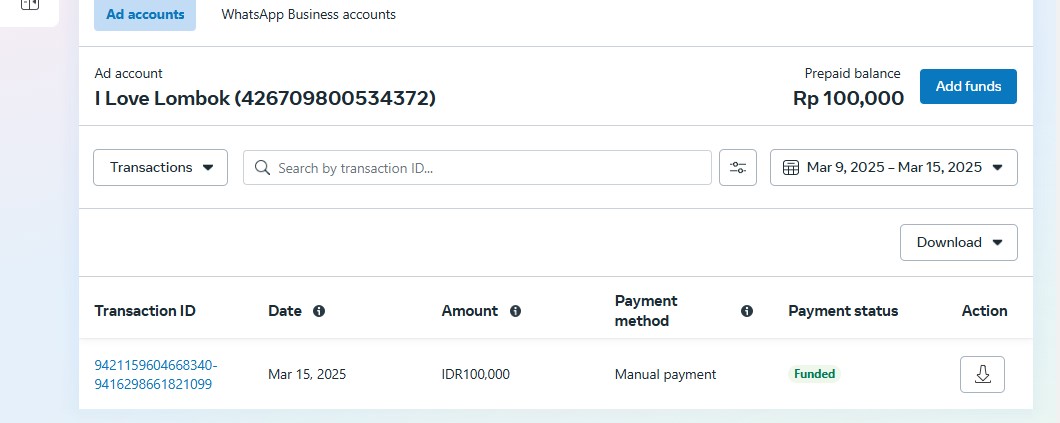Click the Funded payment status badge
This screenshot has height=423, width=1060.
pos(814,374)
